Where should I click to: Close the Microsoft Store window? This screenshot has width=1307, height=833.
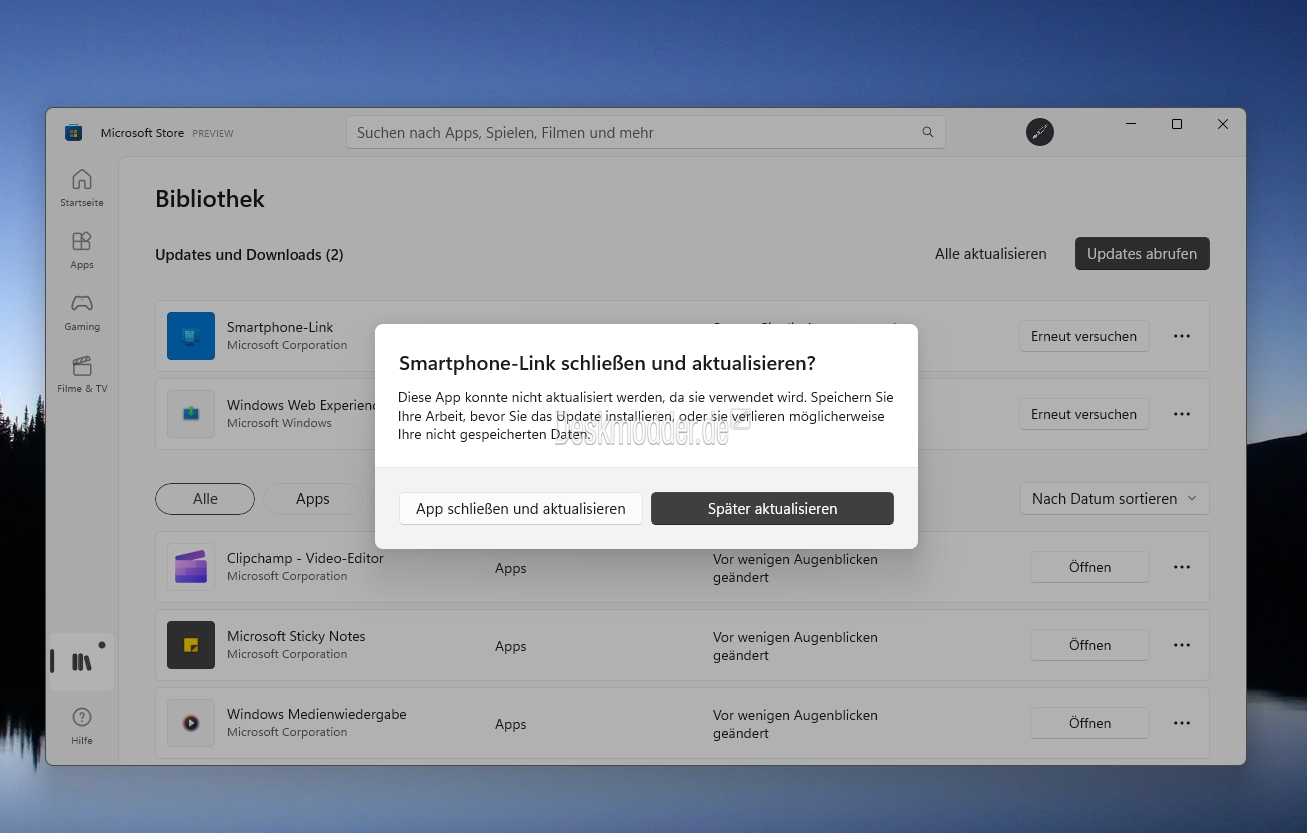[x=1223, y=124]
